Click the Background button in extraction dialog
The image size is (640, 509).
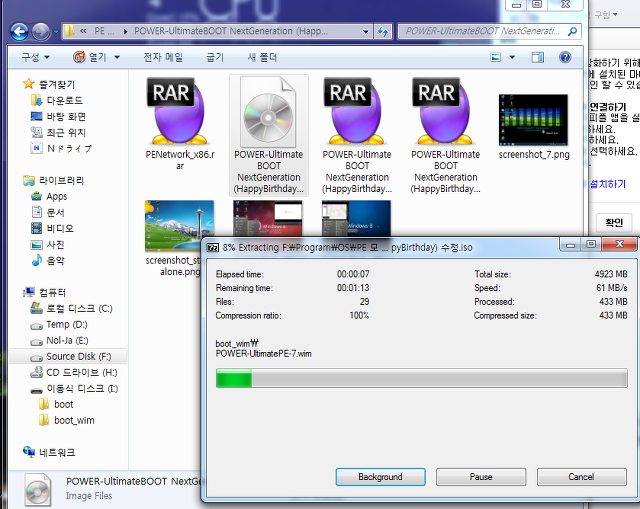380,477
